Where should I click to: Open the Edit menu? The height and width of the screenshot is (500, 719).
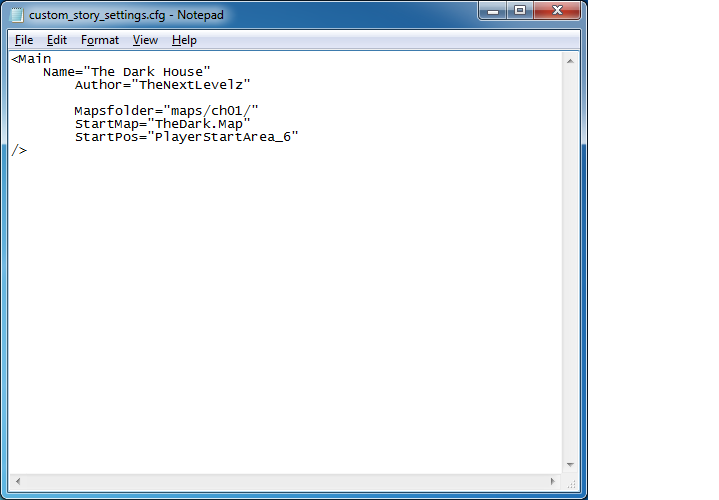point(57,40)
